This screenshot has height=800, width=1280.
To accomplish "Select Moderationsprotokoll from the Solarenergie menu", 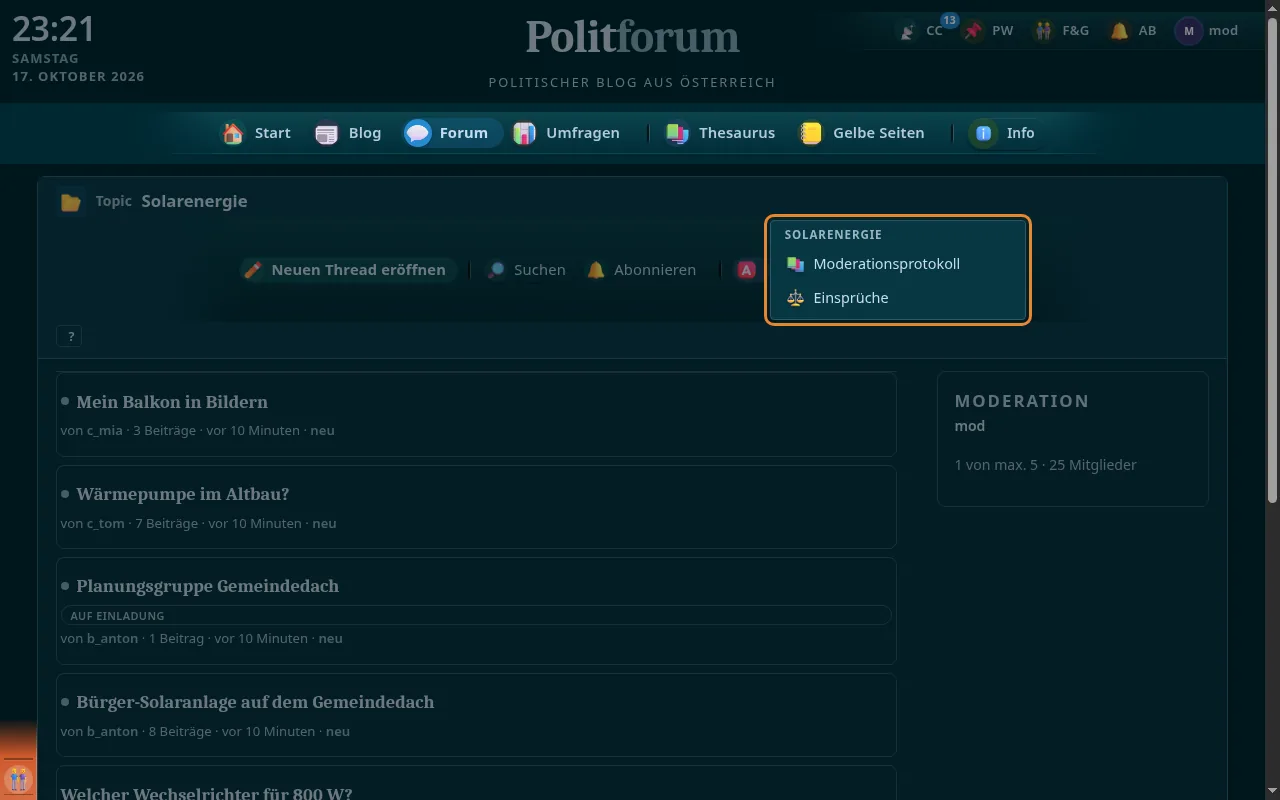I will pos(898,264).
